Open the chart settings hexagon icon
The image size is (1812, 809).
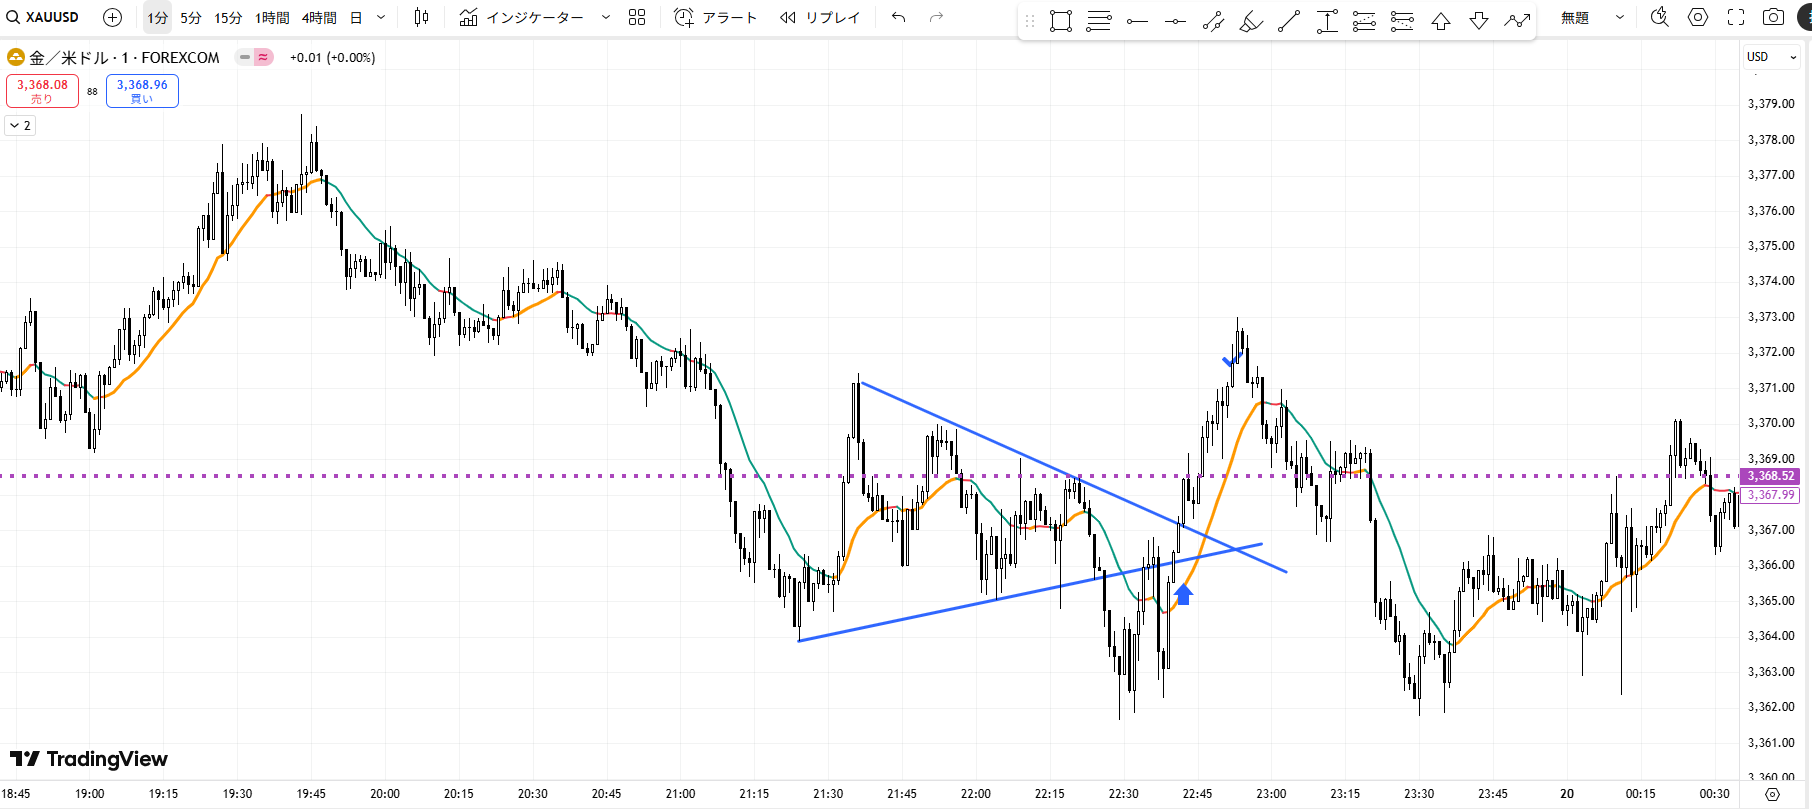pyautogui.click(x=1698, y=17)
